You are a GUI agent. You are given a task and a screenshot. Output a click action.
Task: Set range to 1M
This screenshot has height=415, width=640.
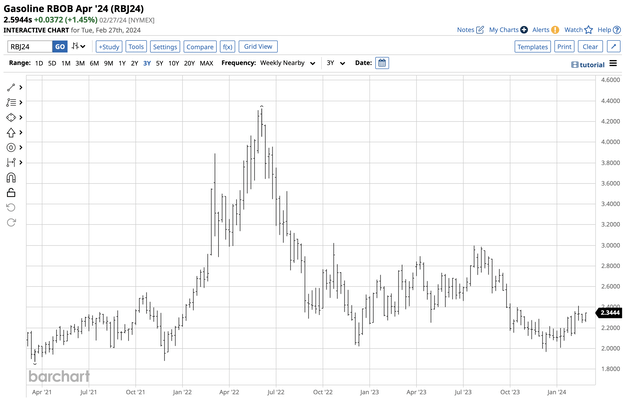pyautogui.click(x=66, y=63)
